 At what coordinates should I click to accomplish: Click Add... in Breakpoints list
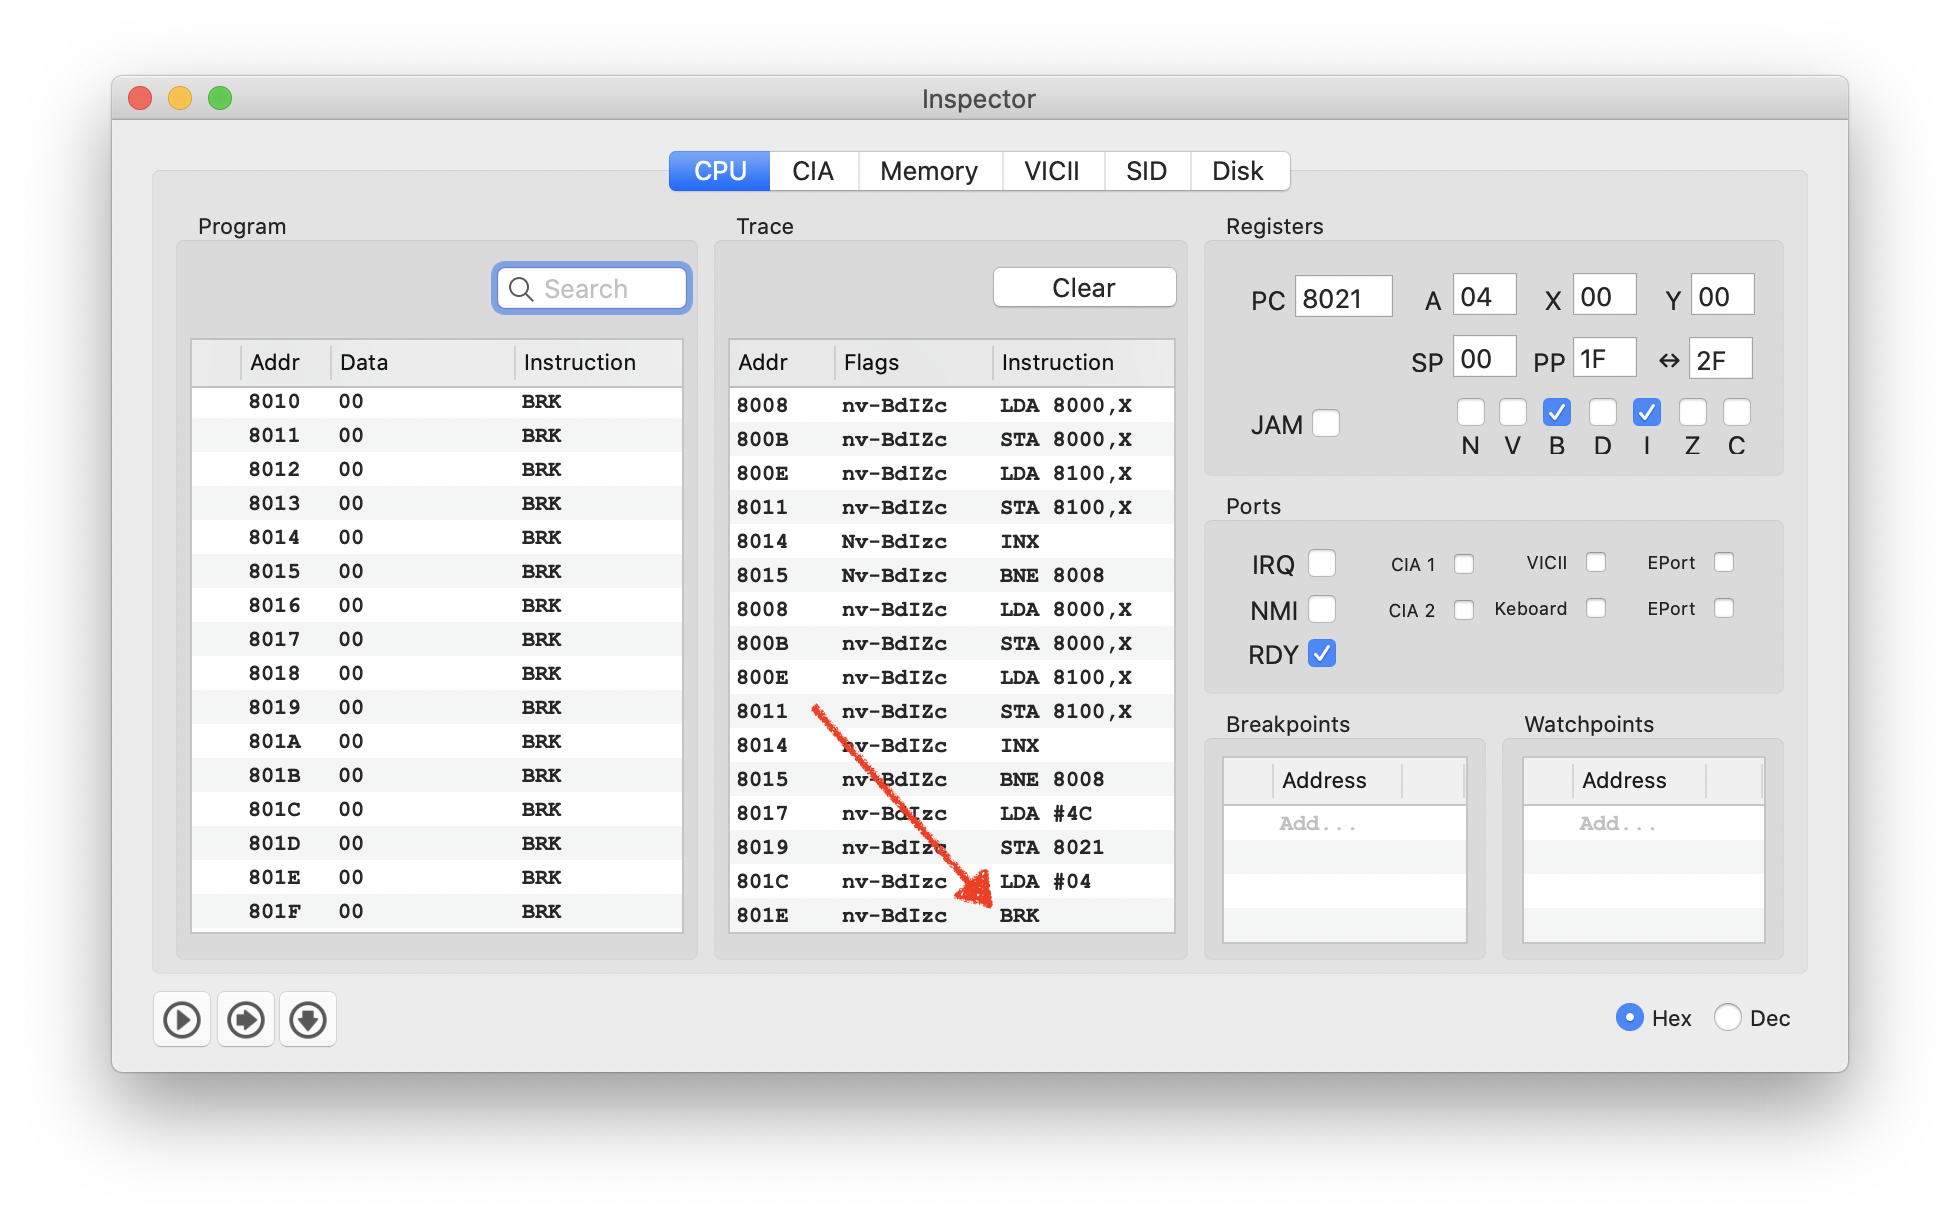pyautogui.click(x=1317, y=823)
